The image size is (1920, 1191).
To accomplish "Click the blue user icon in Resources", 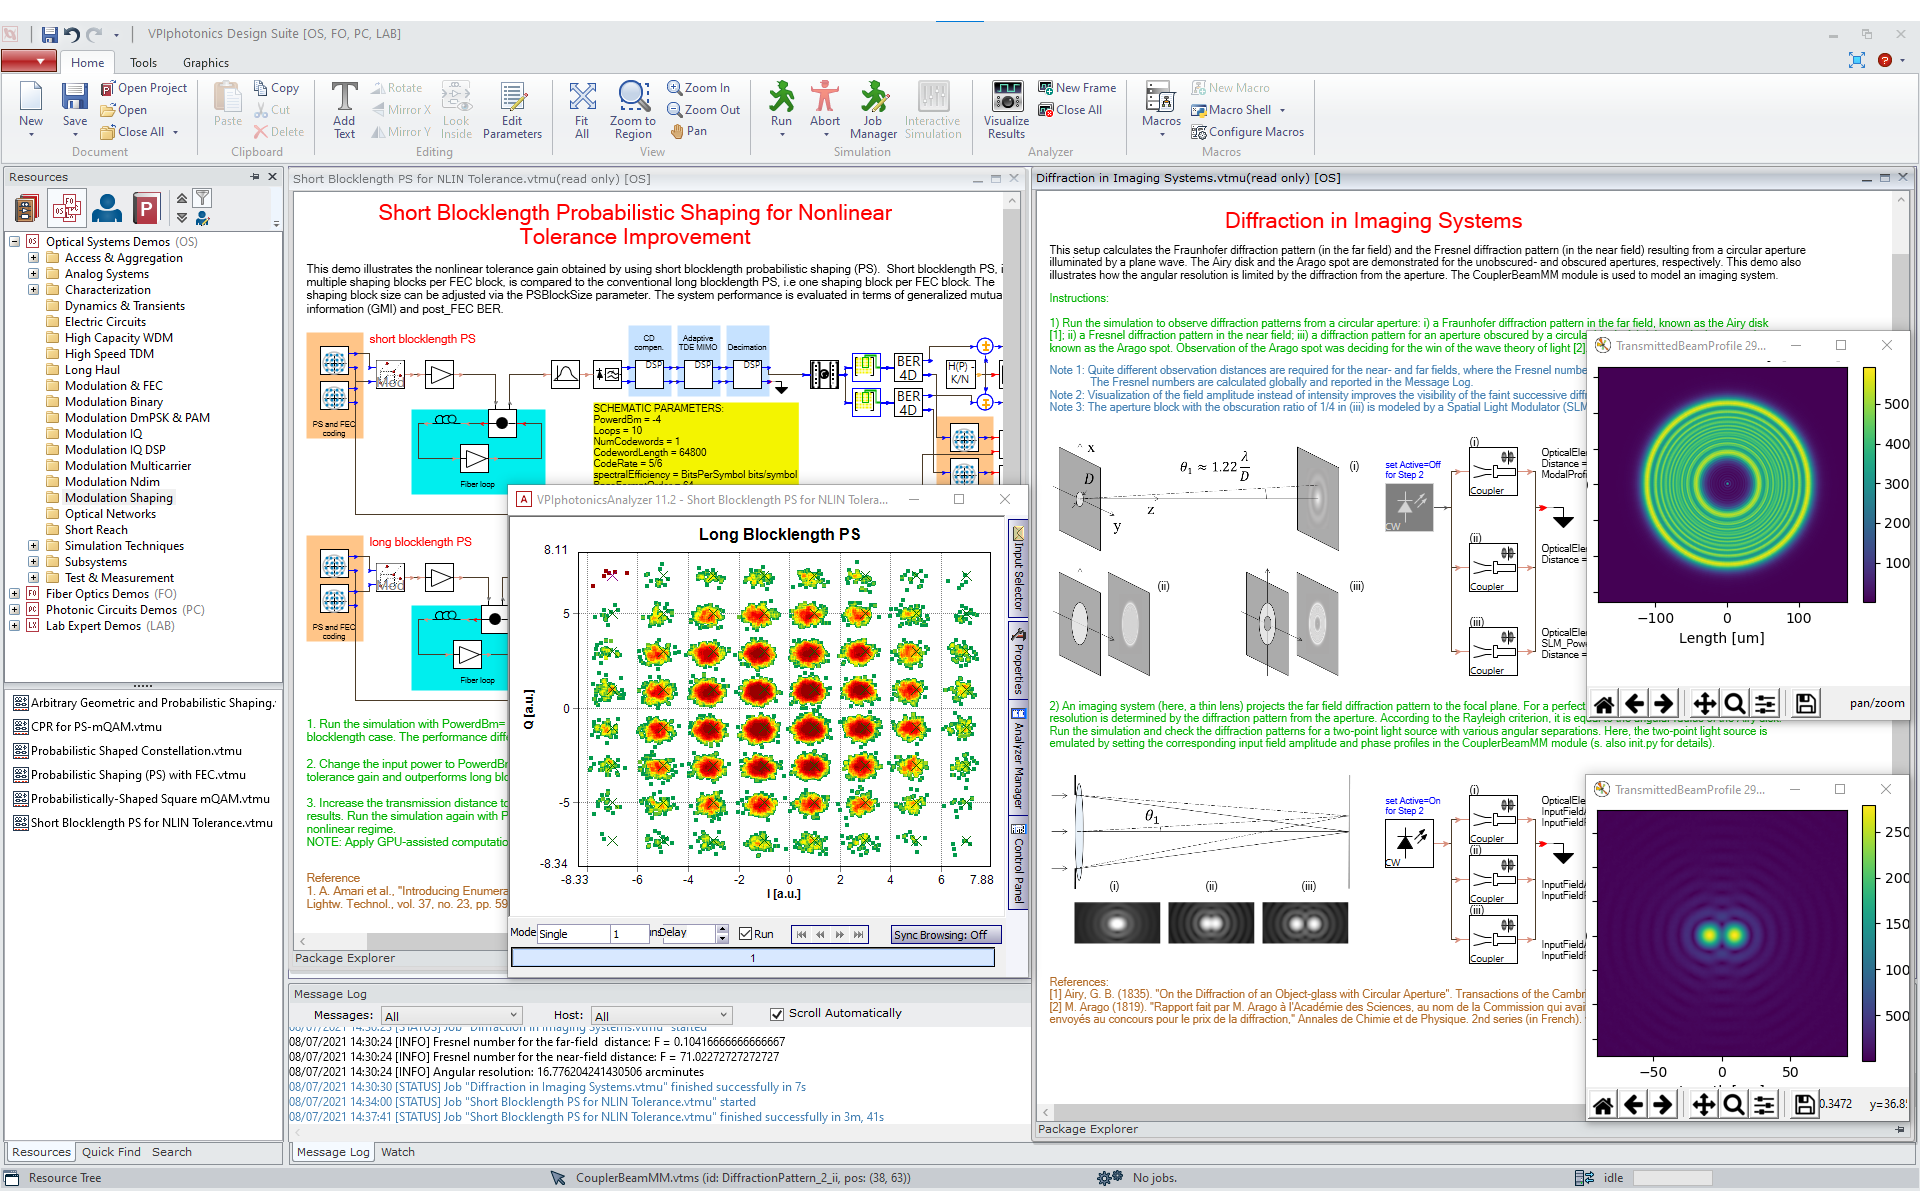I will (x=107, y=208).
